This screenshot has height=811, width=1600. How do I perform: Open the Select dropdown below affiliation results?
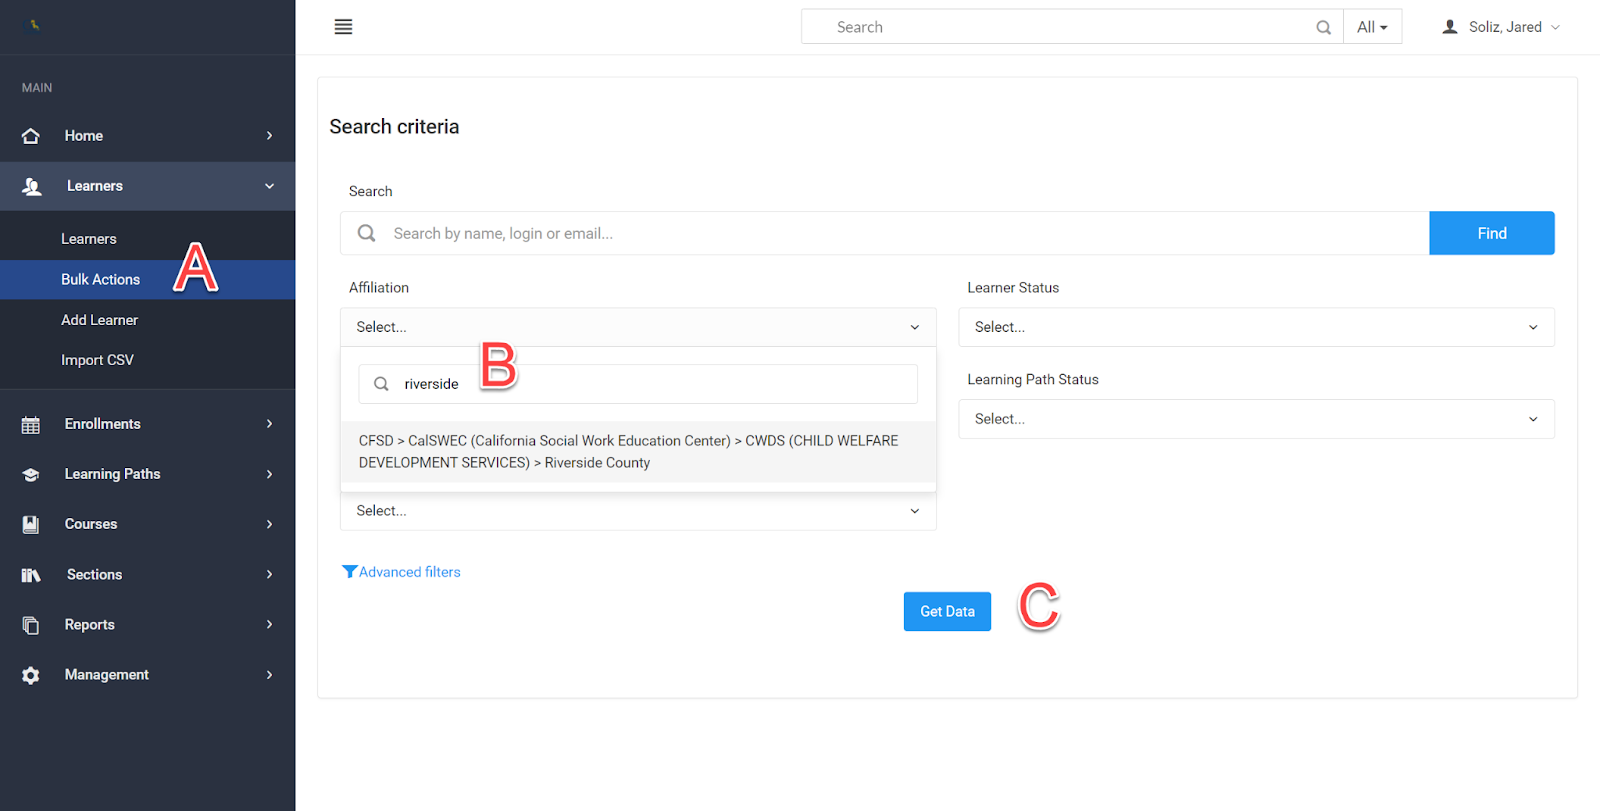pos(638,510)
